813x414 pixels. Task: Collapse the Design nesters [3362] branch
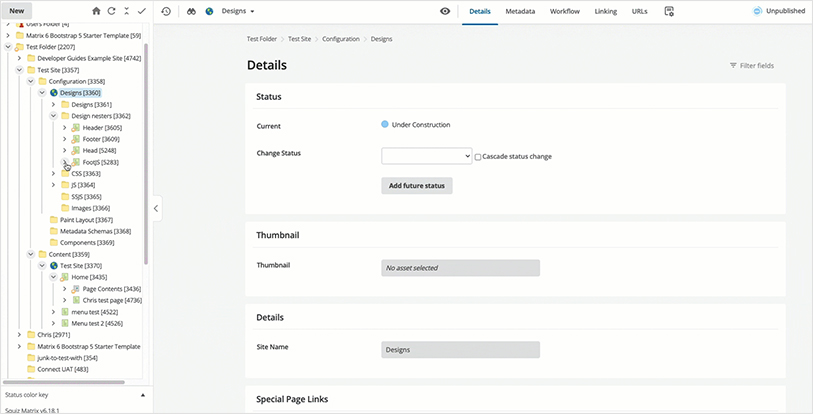click(53, 116)
